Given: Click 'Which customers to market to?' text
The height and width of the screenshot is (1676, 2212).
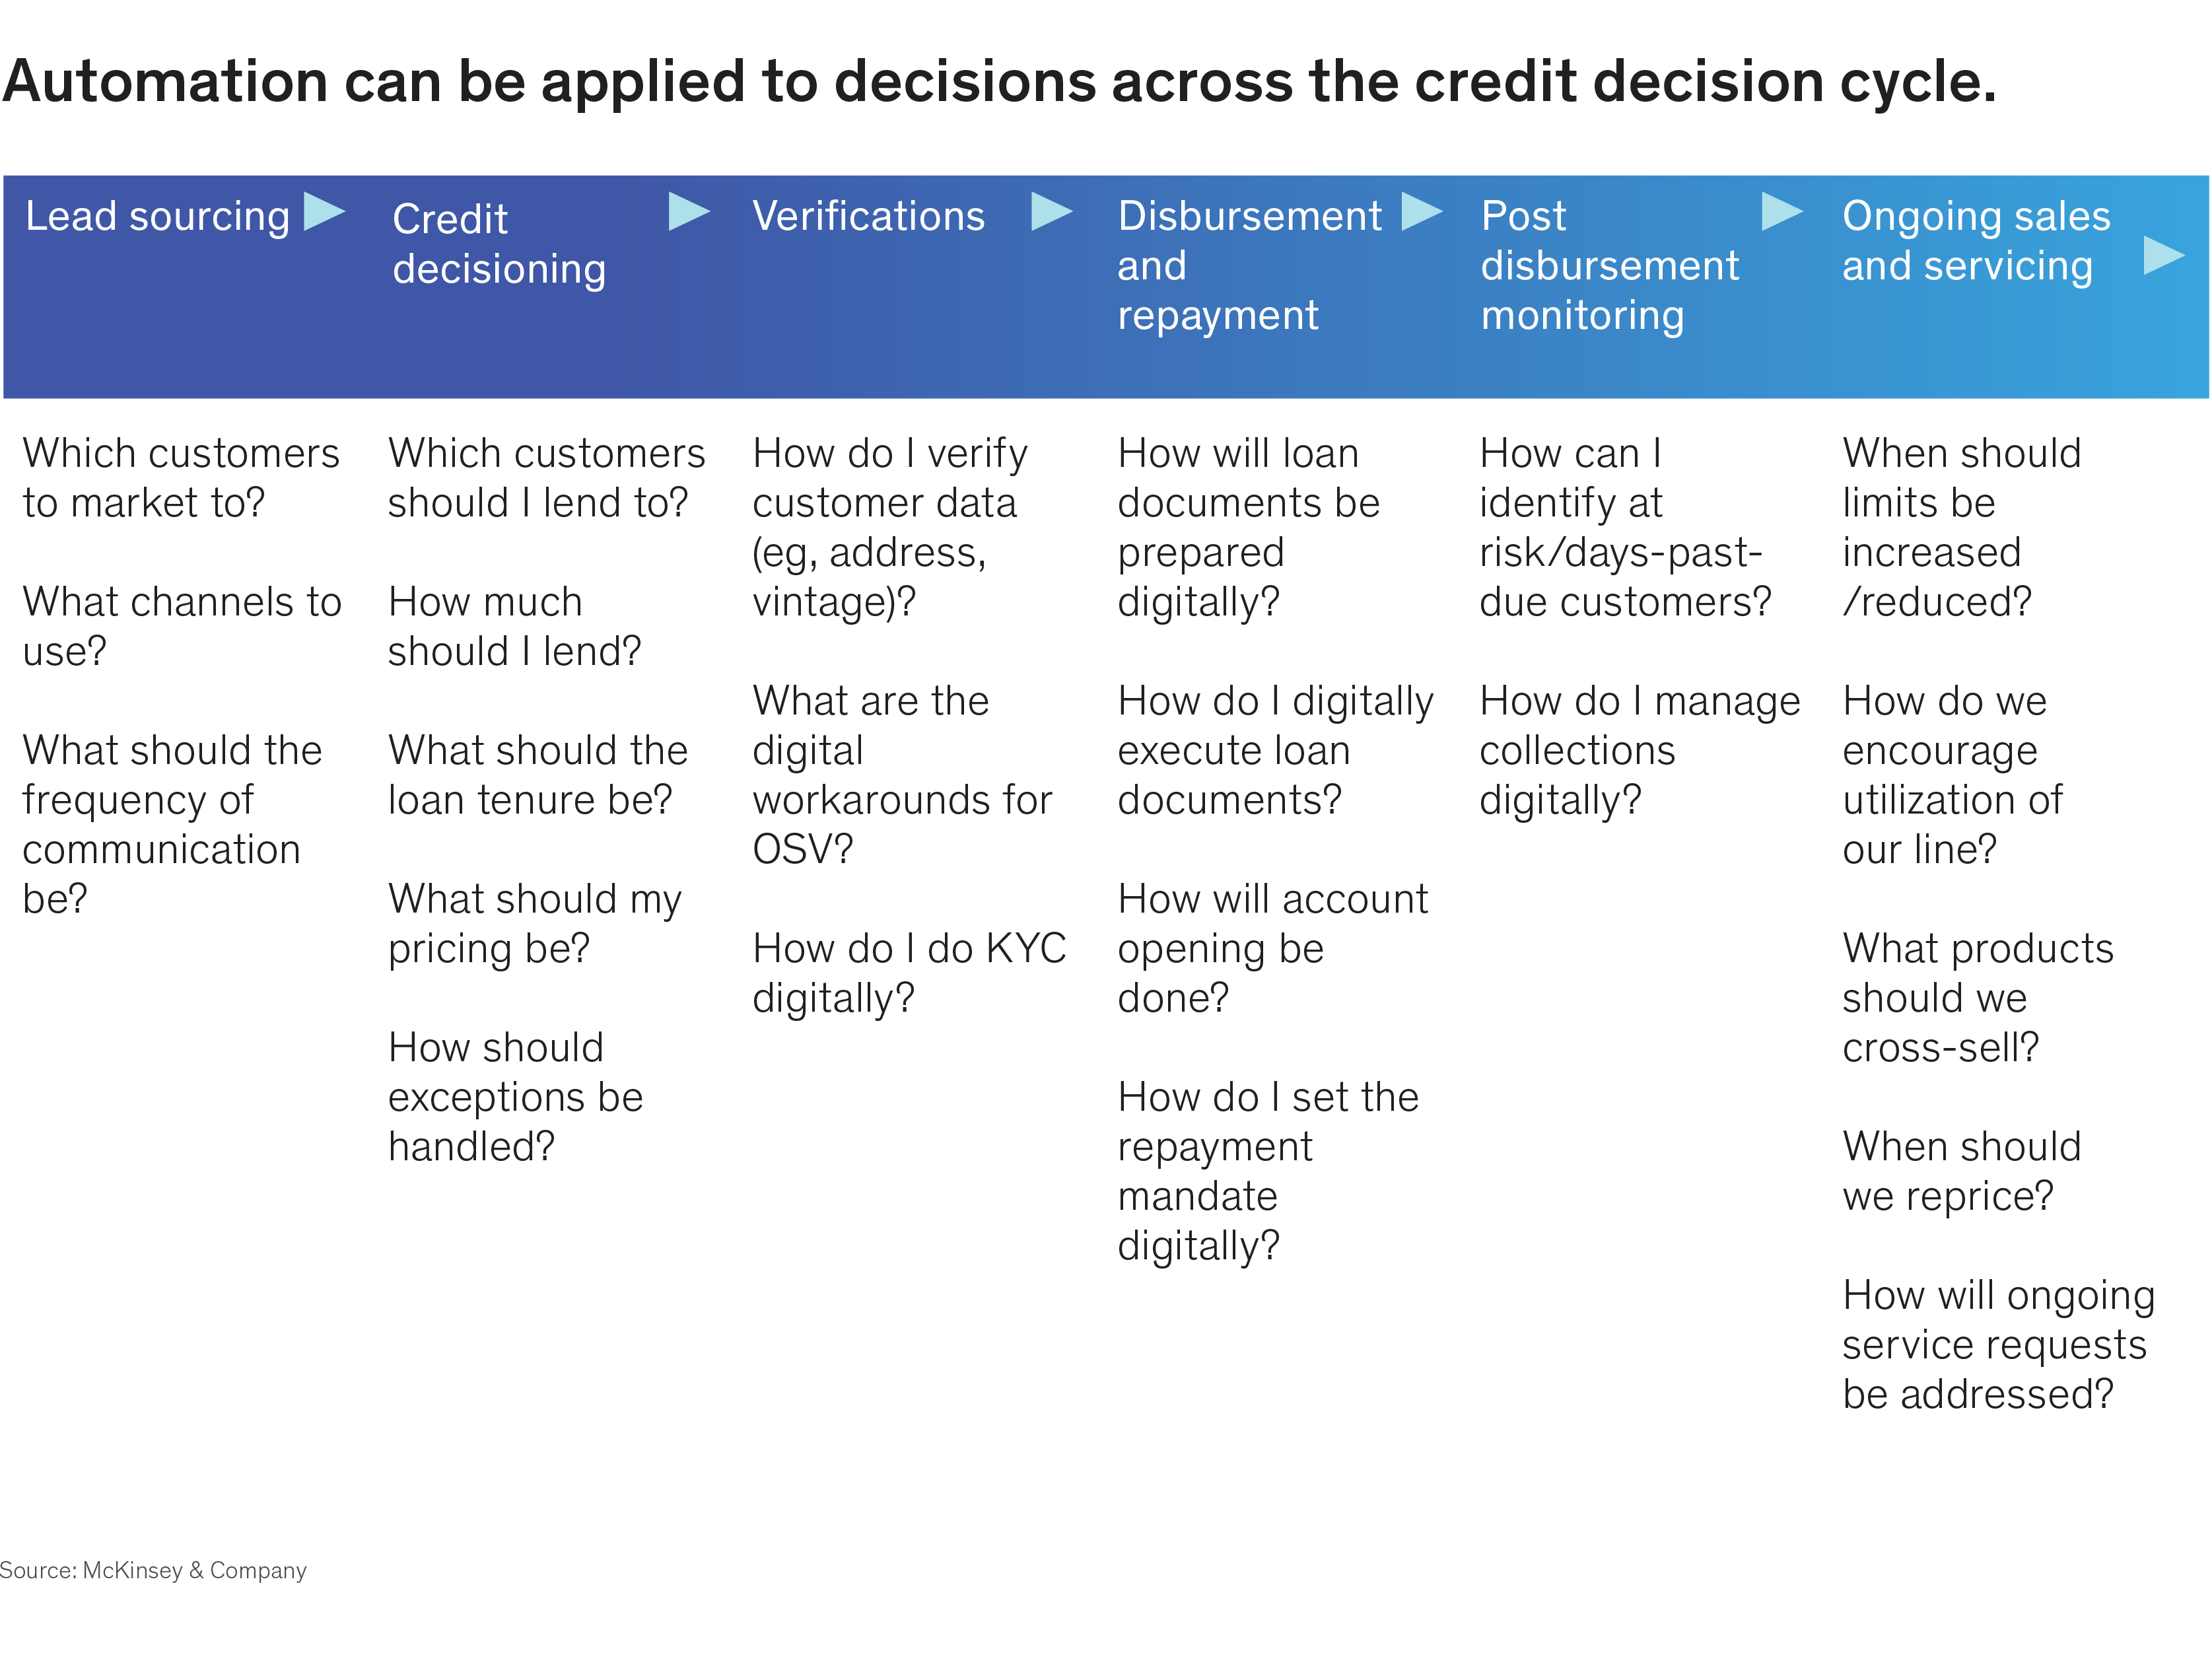Looking at the screenshot, I should [x=181, y=478].
